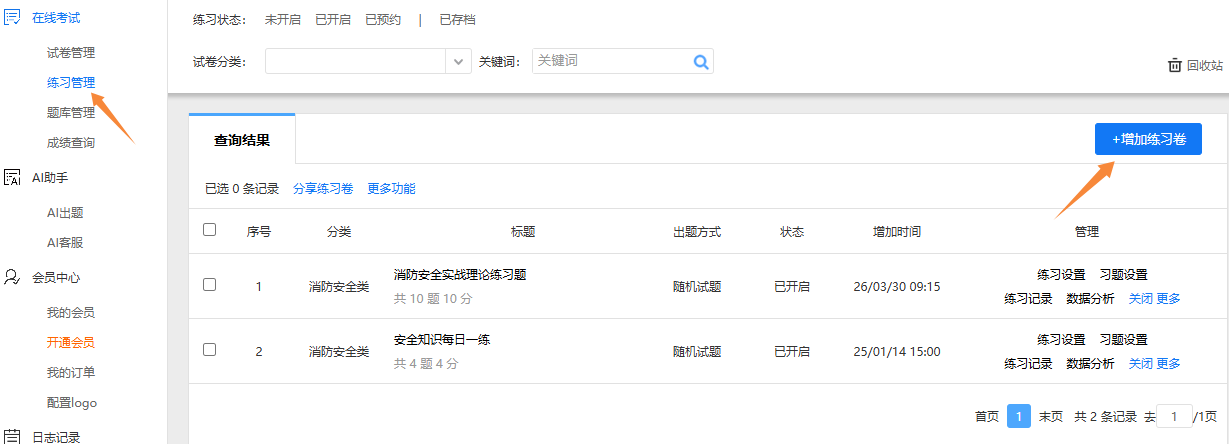Open 我的会员 in the sidebar
This screenshot has width=1229, height=444.
[71, 312]
